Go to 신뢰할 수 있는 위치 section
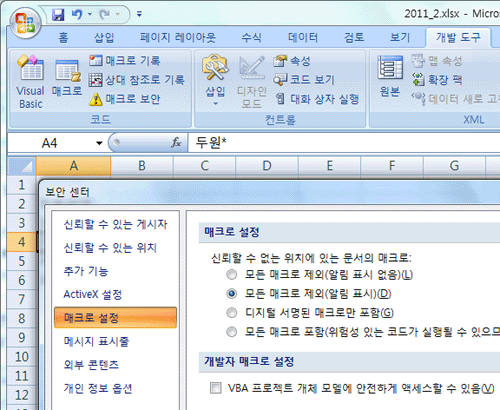The width and height of the screenshot is (500, 410). click(x=110, y=248)
